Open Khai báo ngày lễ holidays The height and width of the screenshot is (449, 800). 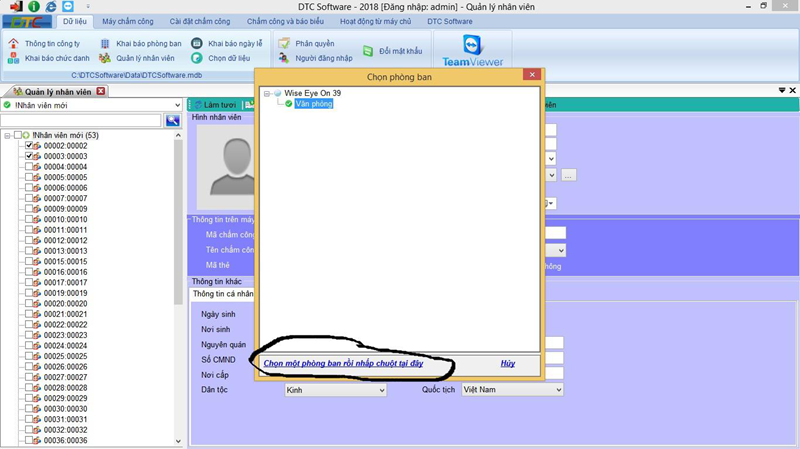pos(234,44)
